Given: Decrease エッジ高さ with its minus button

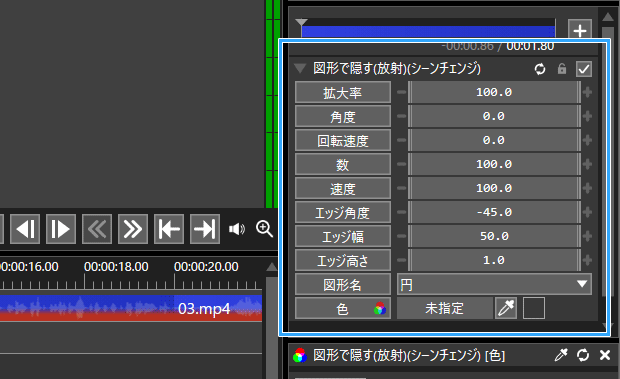Looking at the screenshot, I should tap(401, 260).
